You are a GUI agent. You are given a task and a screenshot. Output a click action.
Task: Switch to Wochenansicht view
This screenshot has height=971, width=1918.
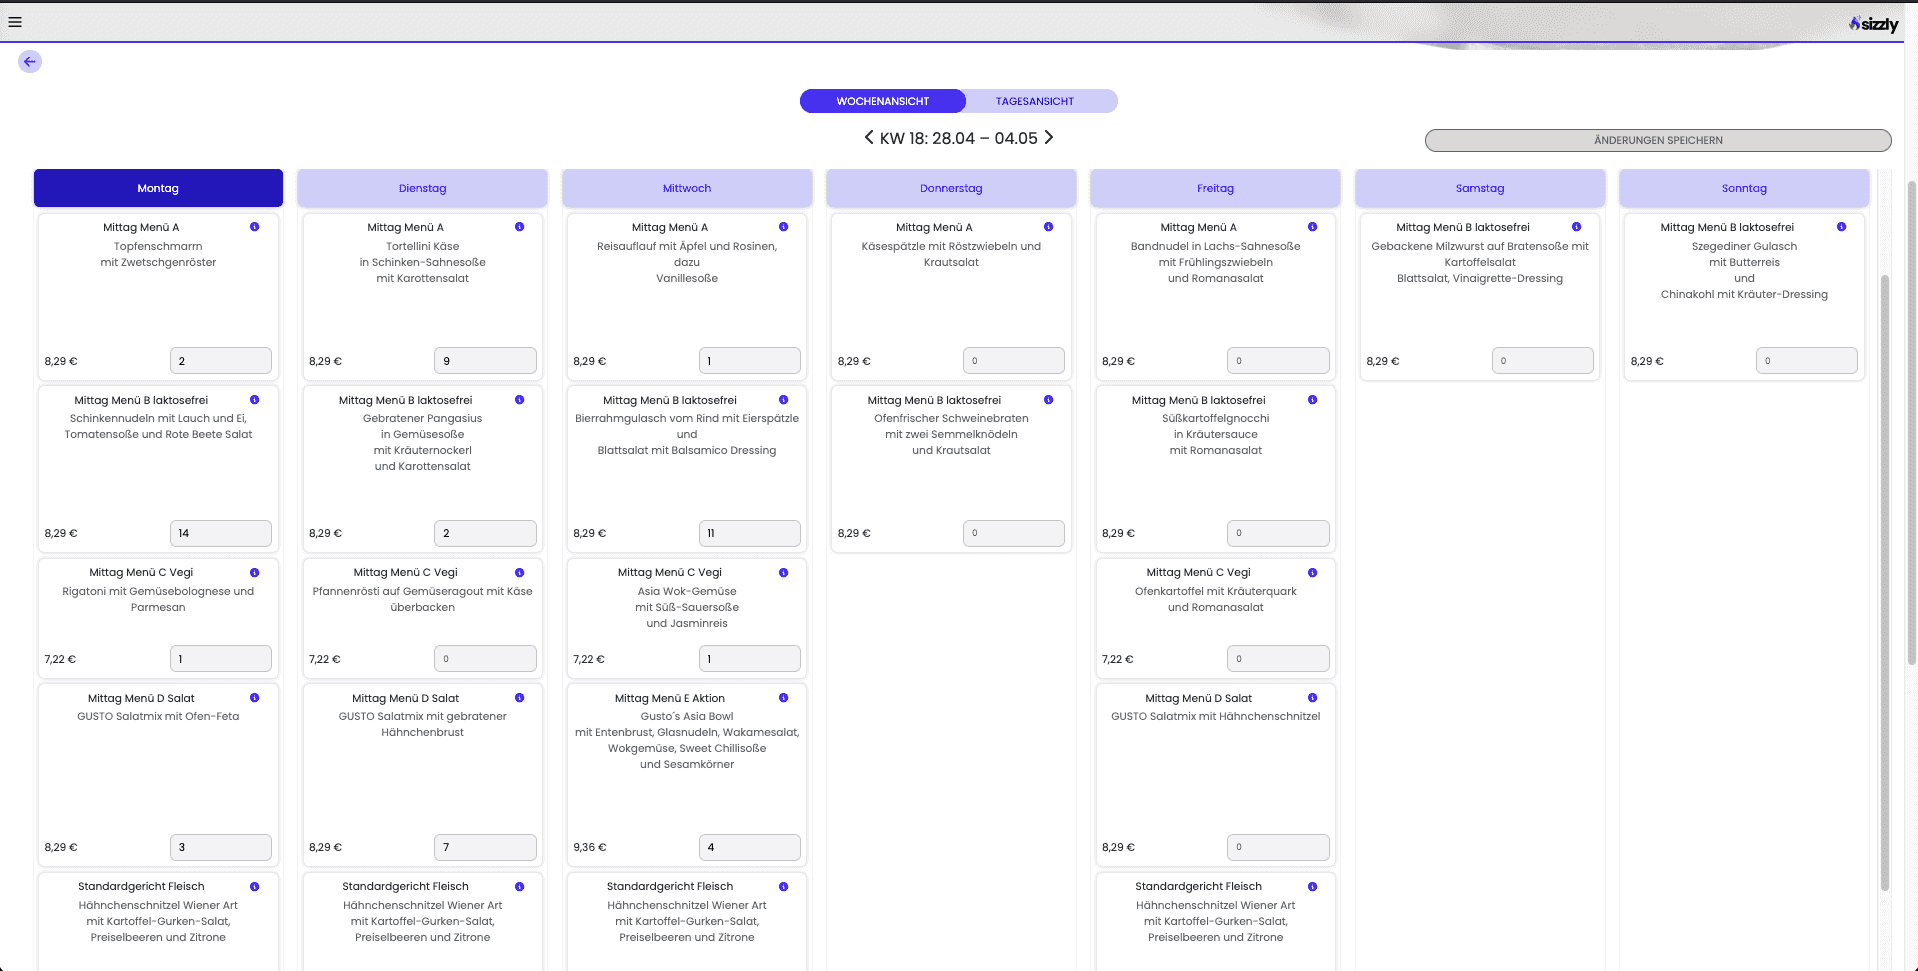point(883,101)
